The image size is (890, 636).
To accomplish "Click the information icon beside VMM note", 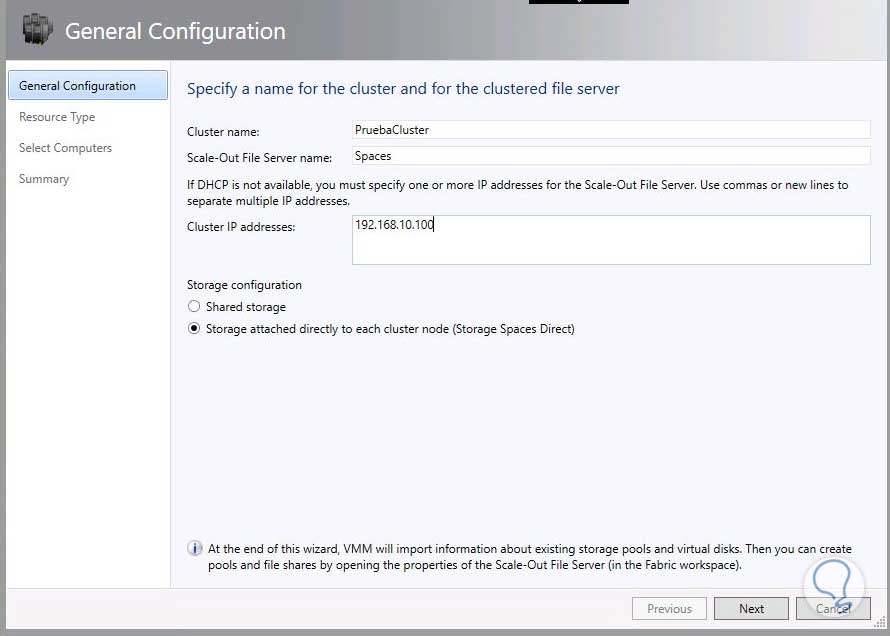I will point(194,549).
